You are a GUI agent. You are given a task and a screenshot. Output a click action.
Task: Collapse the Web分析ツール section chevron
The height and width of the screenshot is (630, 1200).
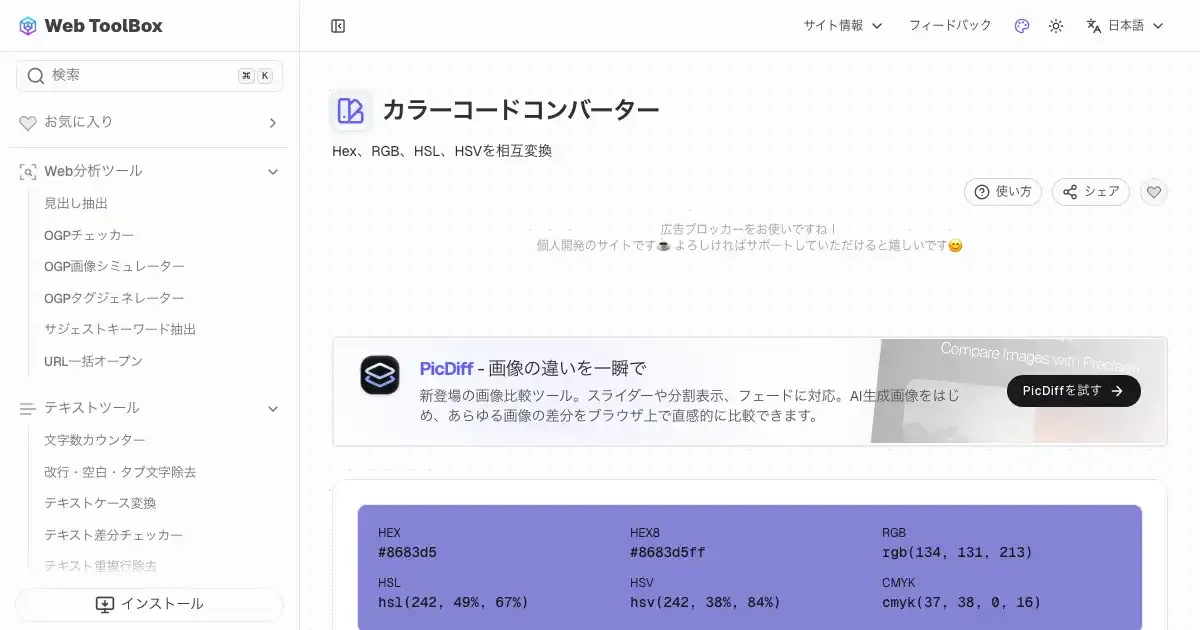coord(272,172)
